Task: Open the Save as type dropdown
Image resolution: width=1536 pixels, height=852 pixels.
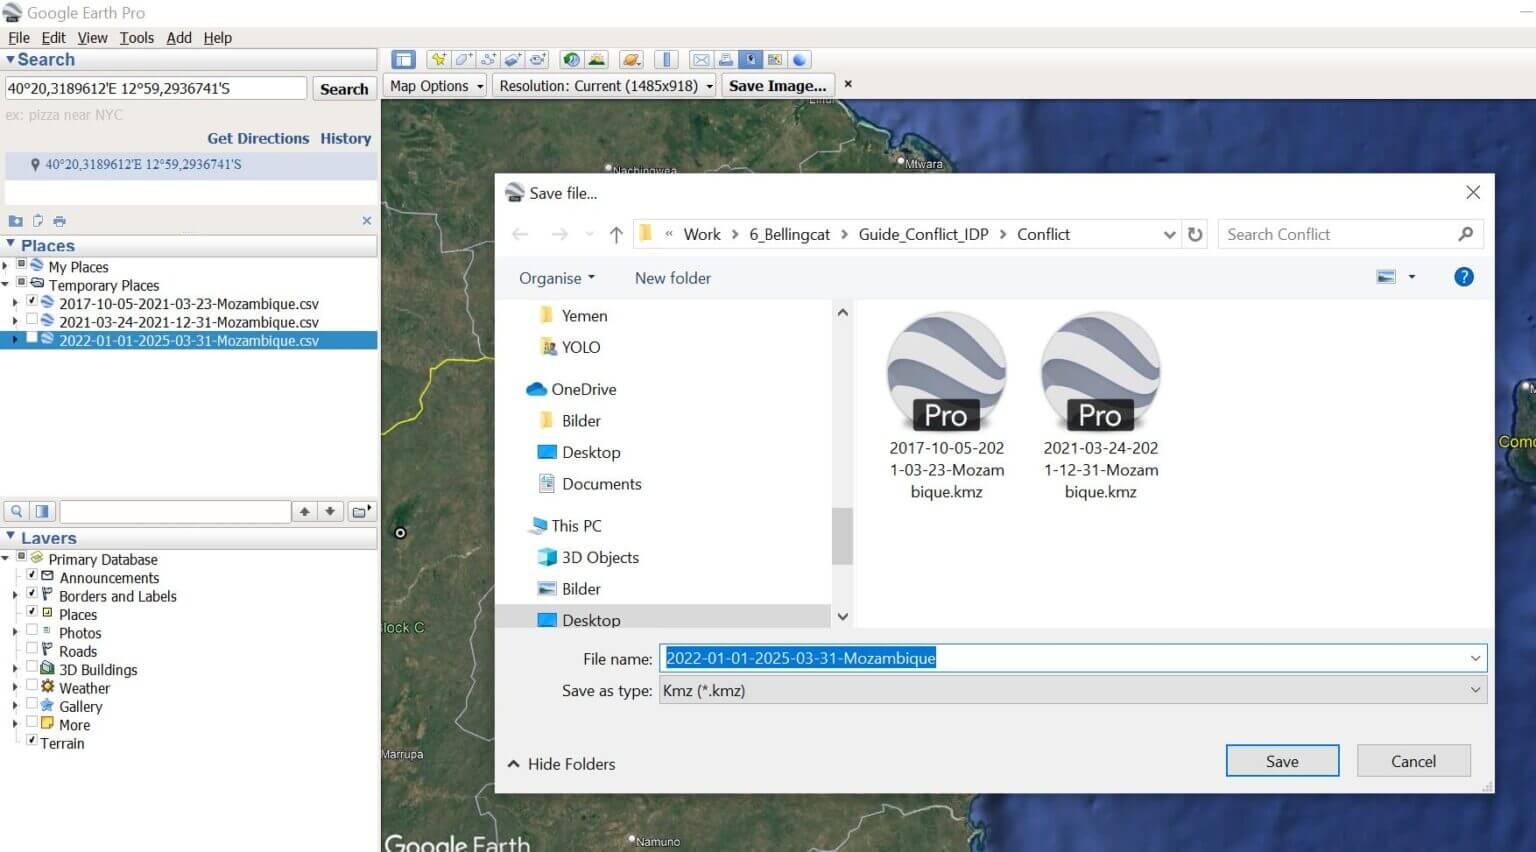Action: [x=1072, y=690]
